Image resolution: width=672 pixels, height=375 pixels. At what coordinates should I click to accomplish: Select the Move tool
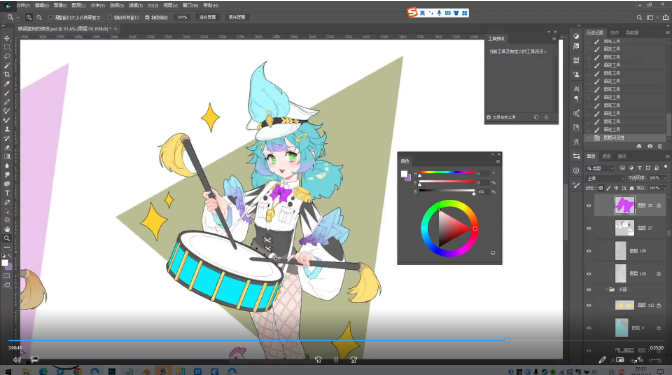pyautogui.click(x=7, y=39)
